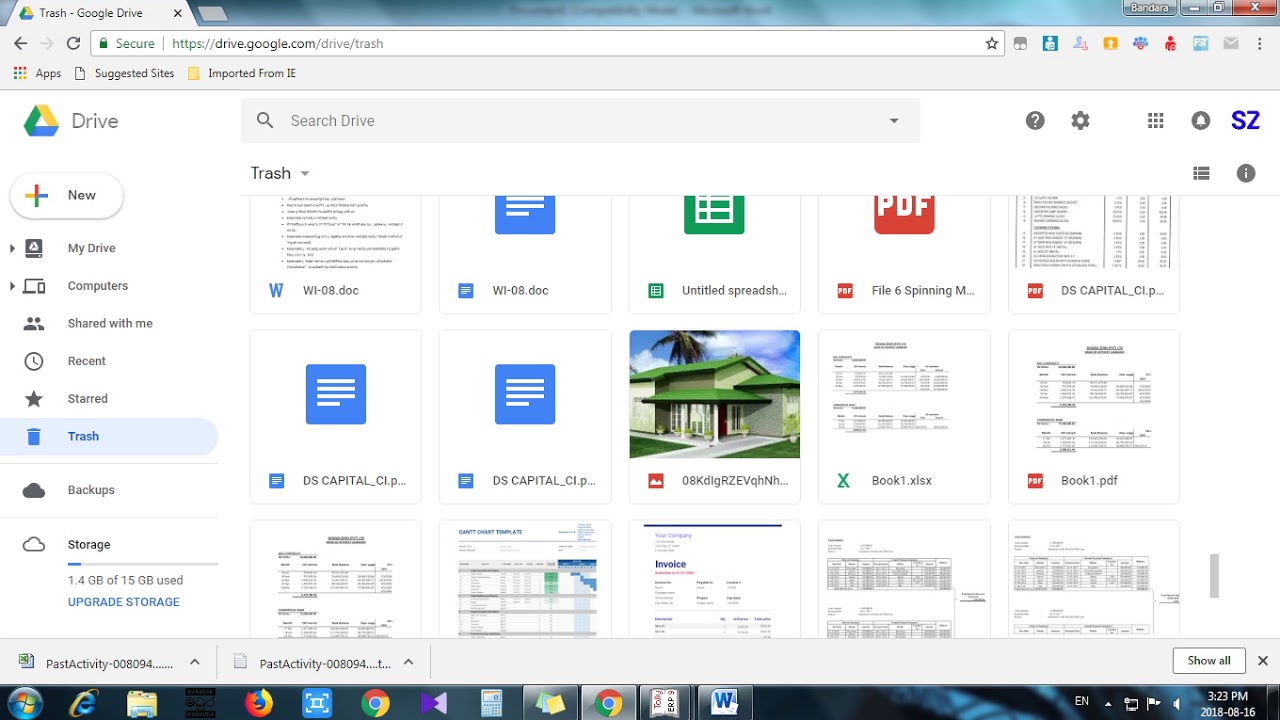Select the Invoice document thumbnail
The height and width of the screenshot is (720, 1280).
click(x=714, y=579)
